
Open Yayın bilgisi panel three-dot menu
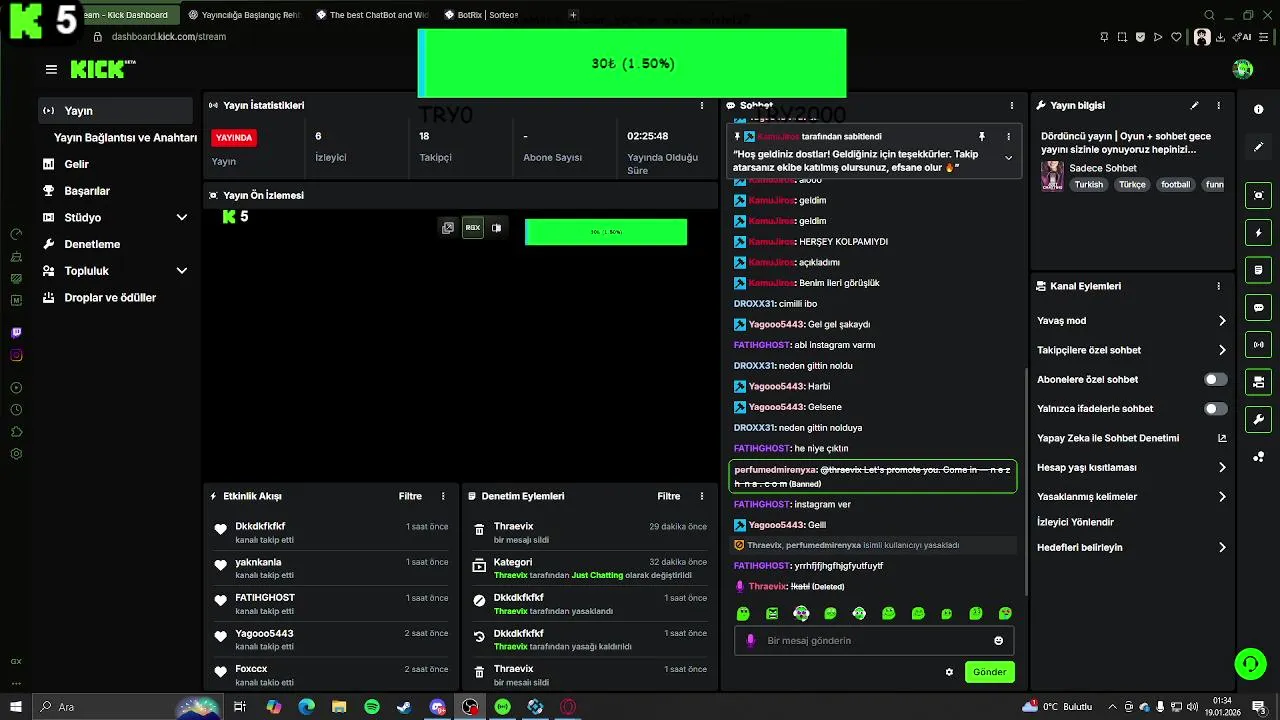(x=1218, y=105)
